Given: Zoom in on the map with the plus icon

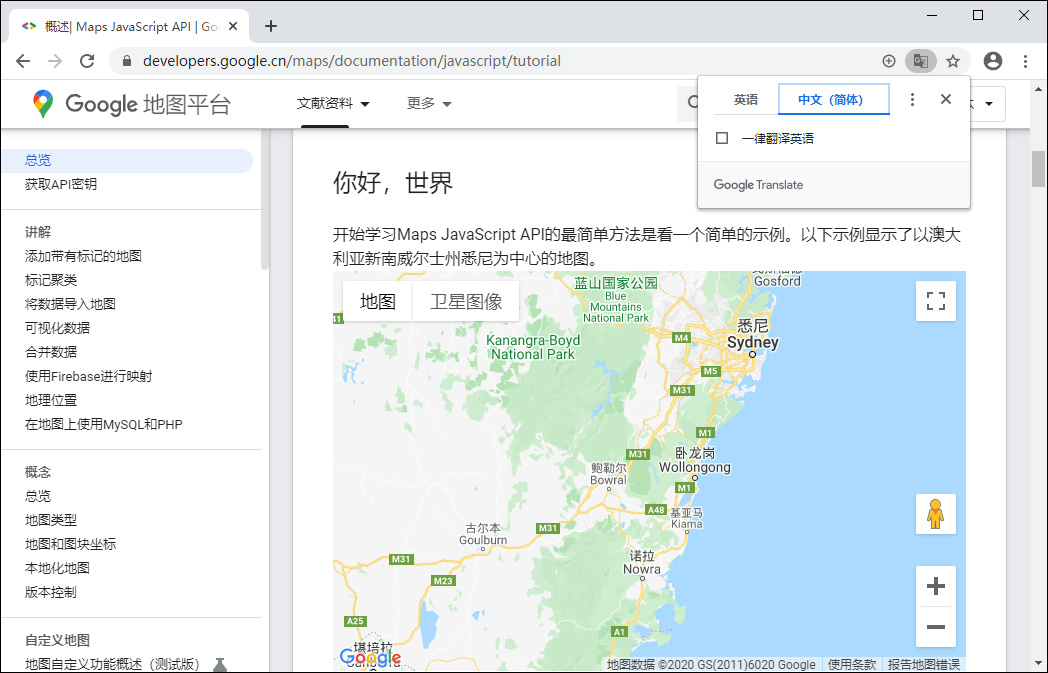Looking at the screenshot, I should tap(935, 586).
